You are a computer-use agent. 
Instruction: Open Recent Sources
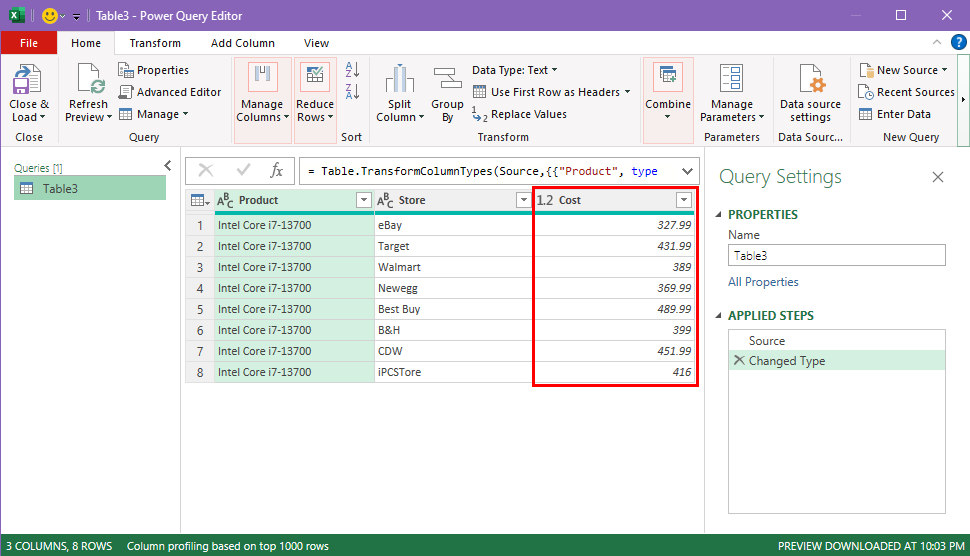(906, 92)
